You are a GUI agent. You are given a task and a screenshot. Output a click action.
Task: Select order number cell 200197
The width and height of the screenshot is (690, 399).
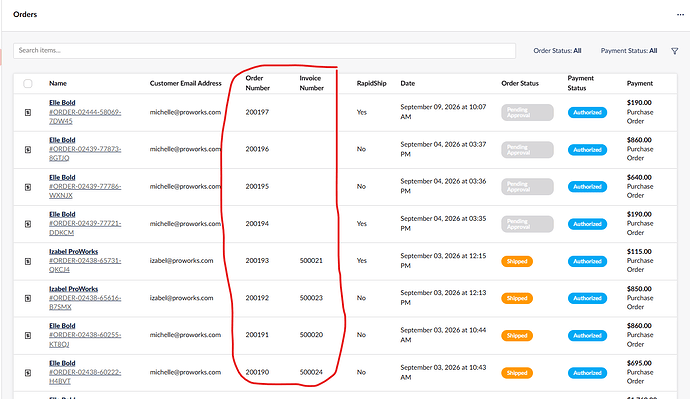click(257, 112)
